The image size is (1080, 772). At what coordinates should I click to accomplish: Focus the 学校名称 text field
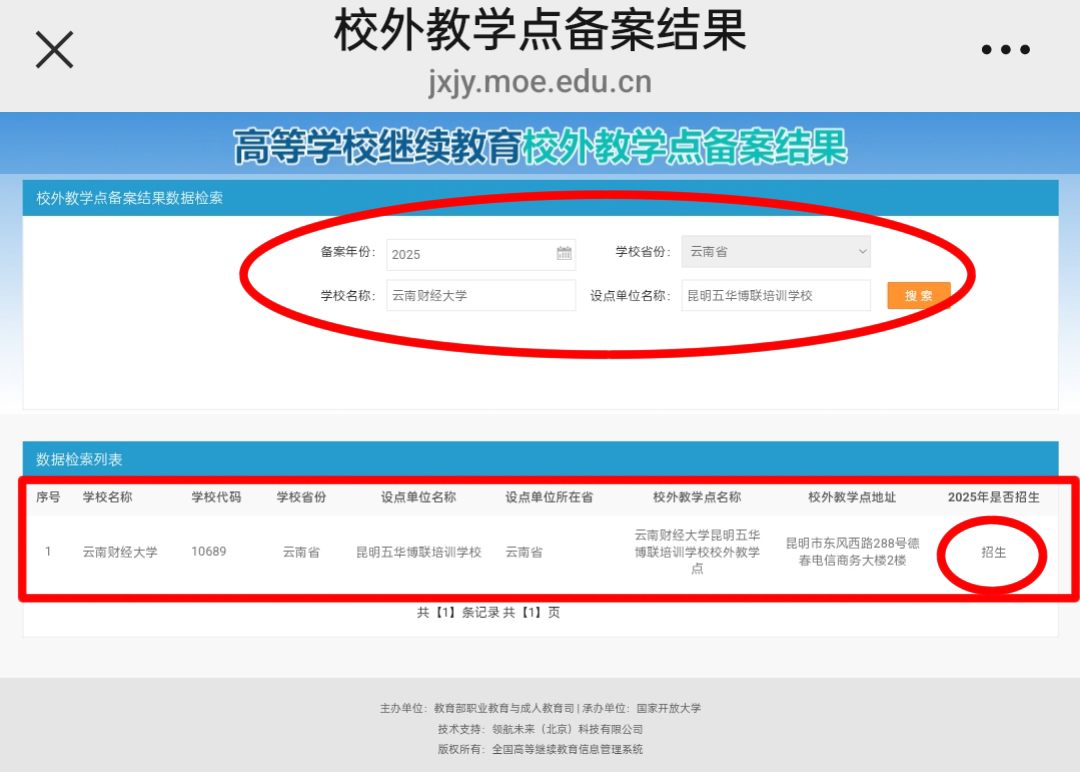coord(481,296)
